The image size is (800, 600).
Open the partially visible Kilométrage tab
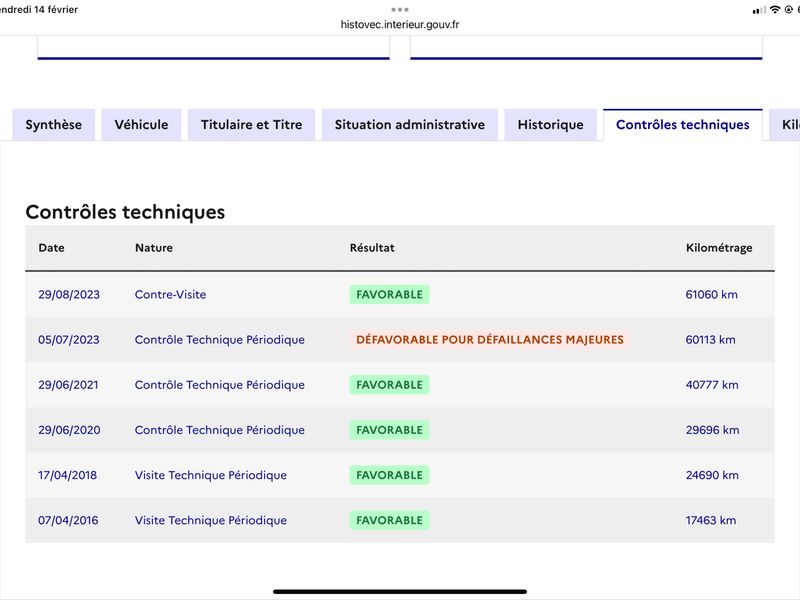(785, 124)
